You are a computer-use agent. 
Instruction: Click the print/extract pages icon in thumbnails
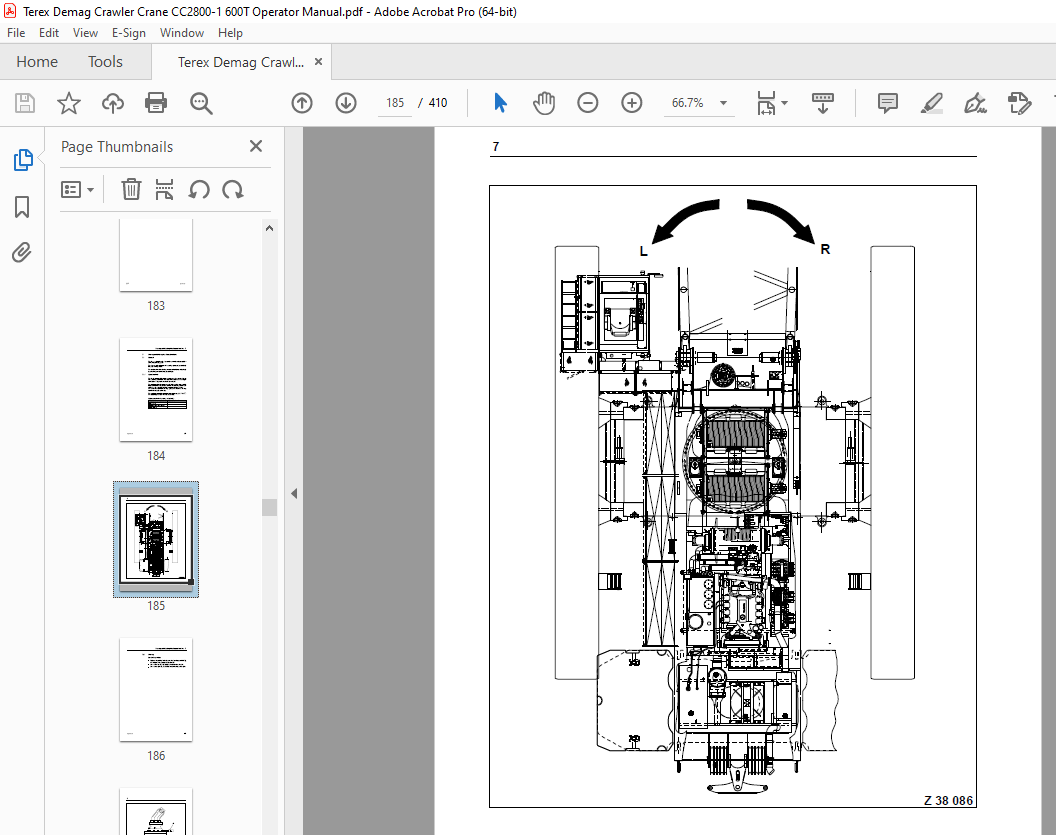click(164, 189)
